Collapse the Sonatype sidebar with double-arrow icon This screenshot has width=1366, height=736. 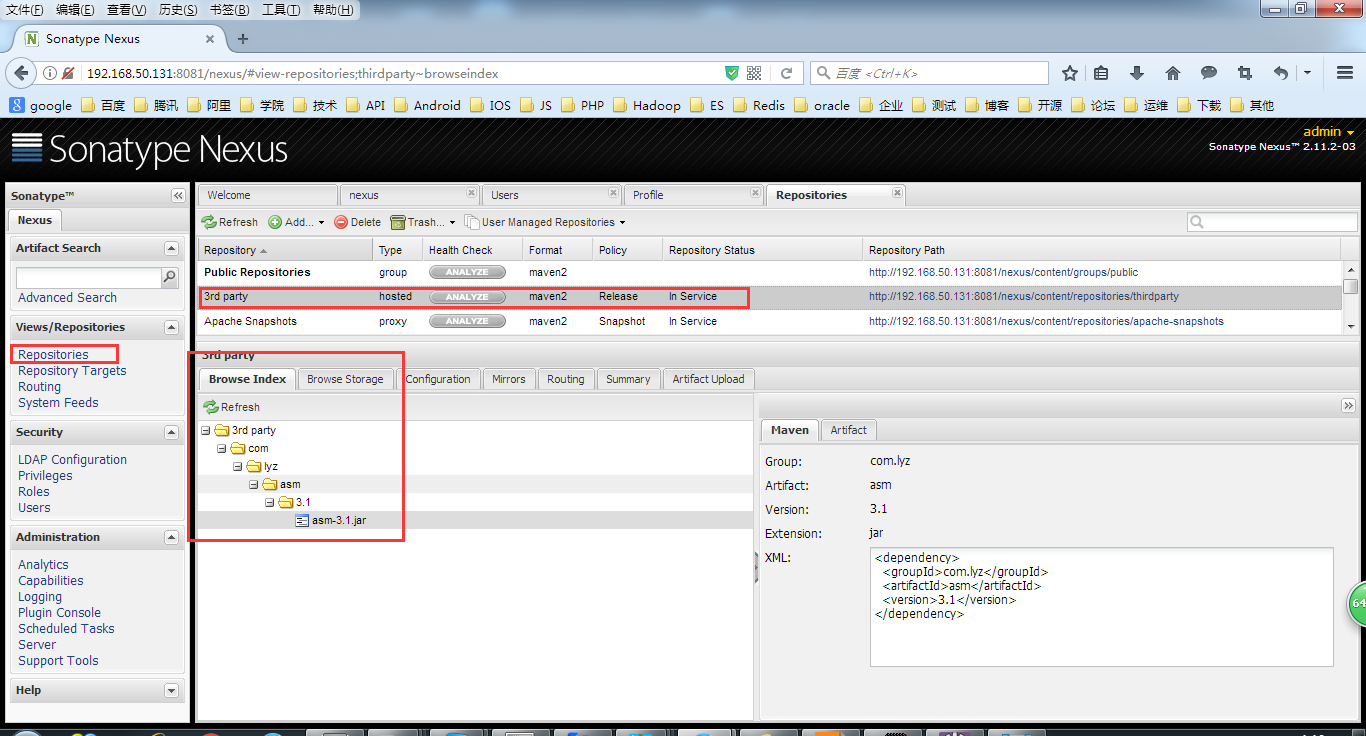pos(178,196)
